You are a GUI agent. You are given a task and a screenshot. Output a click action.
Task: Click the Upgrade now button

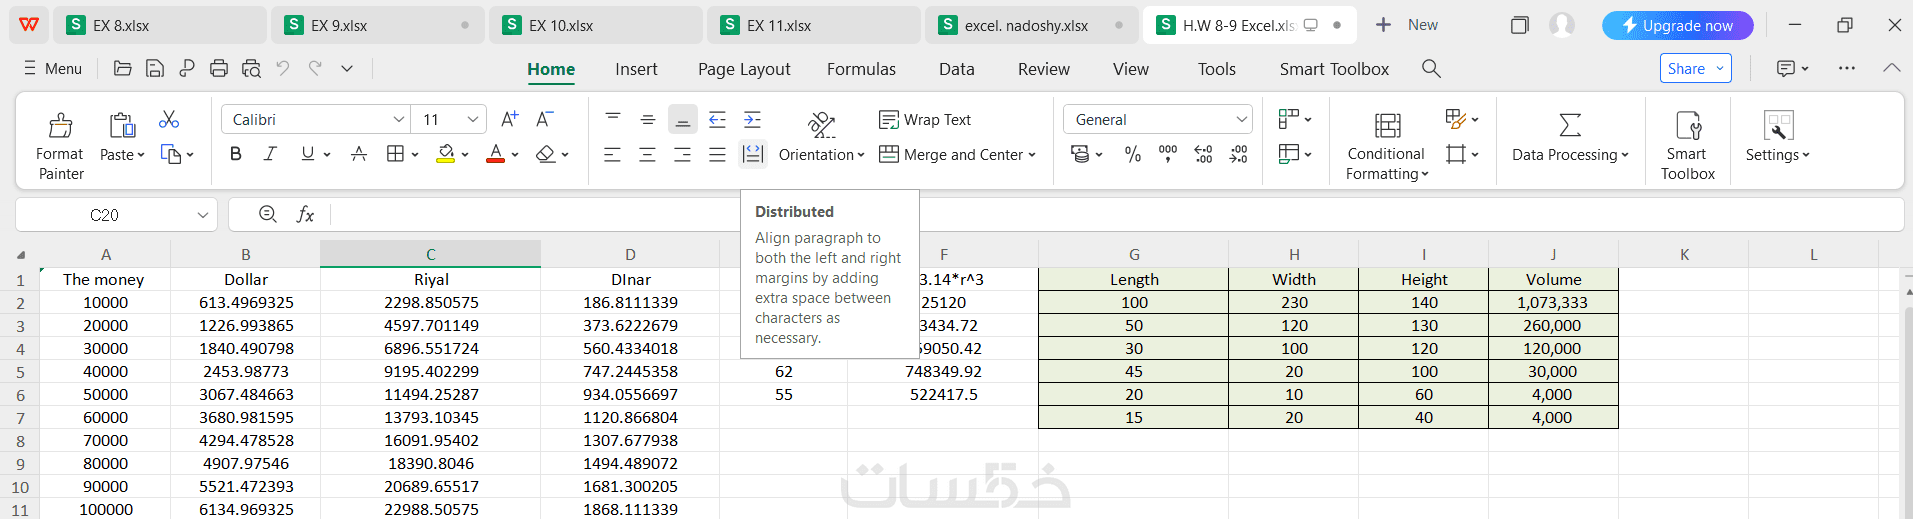tap(1677, 26)
